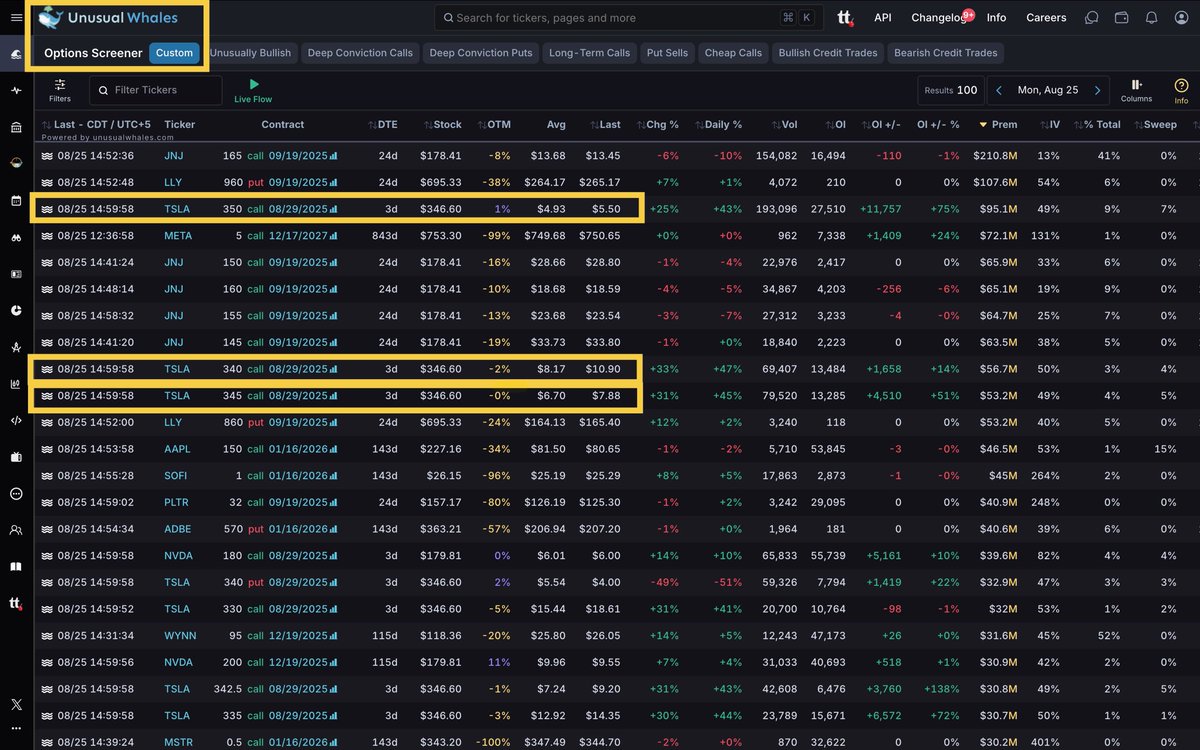
Task: Click the Unusual Whales logo
Action: pos(107,18)
